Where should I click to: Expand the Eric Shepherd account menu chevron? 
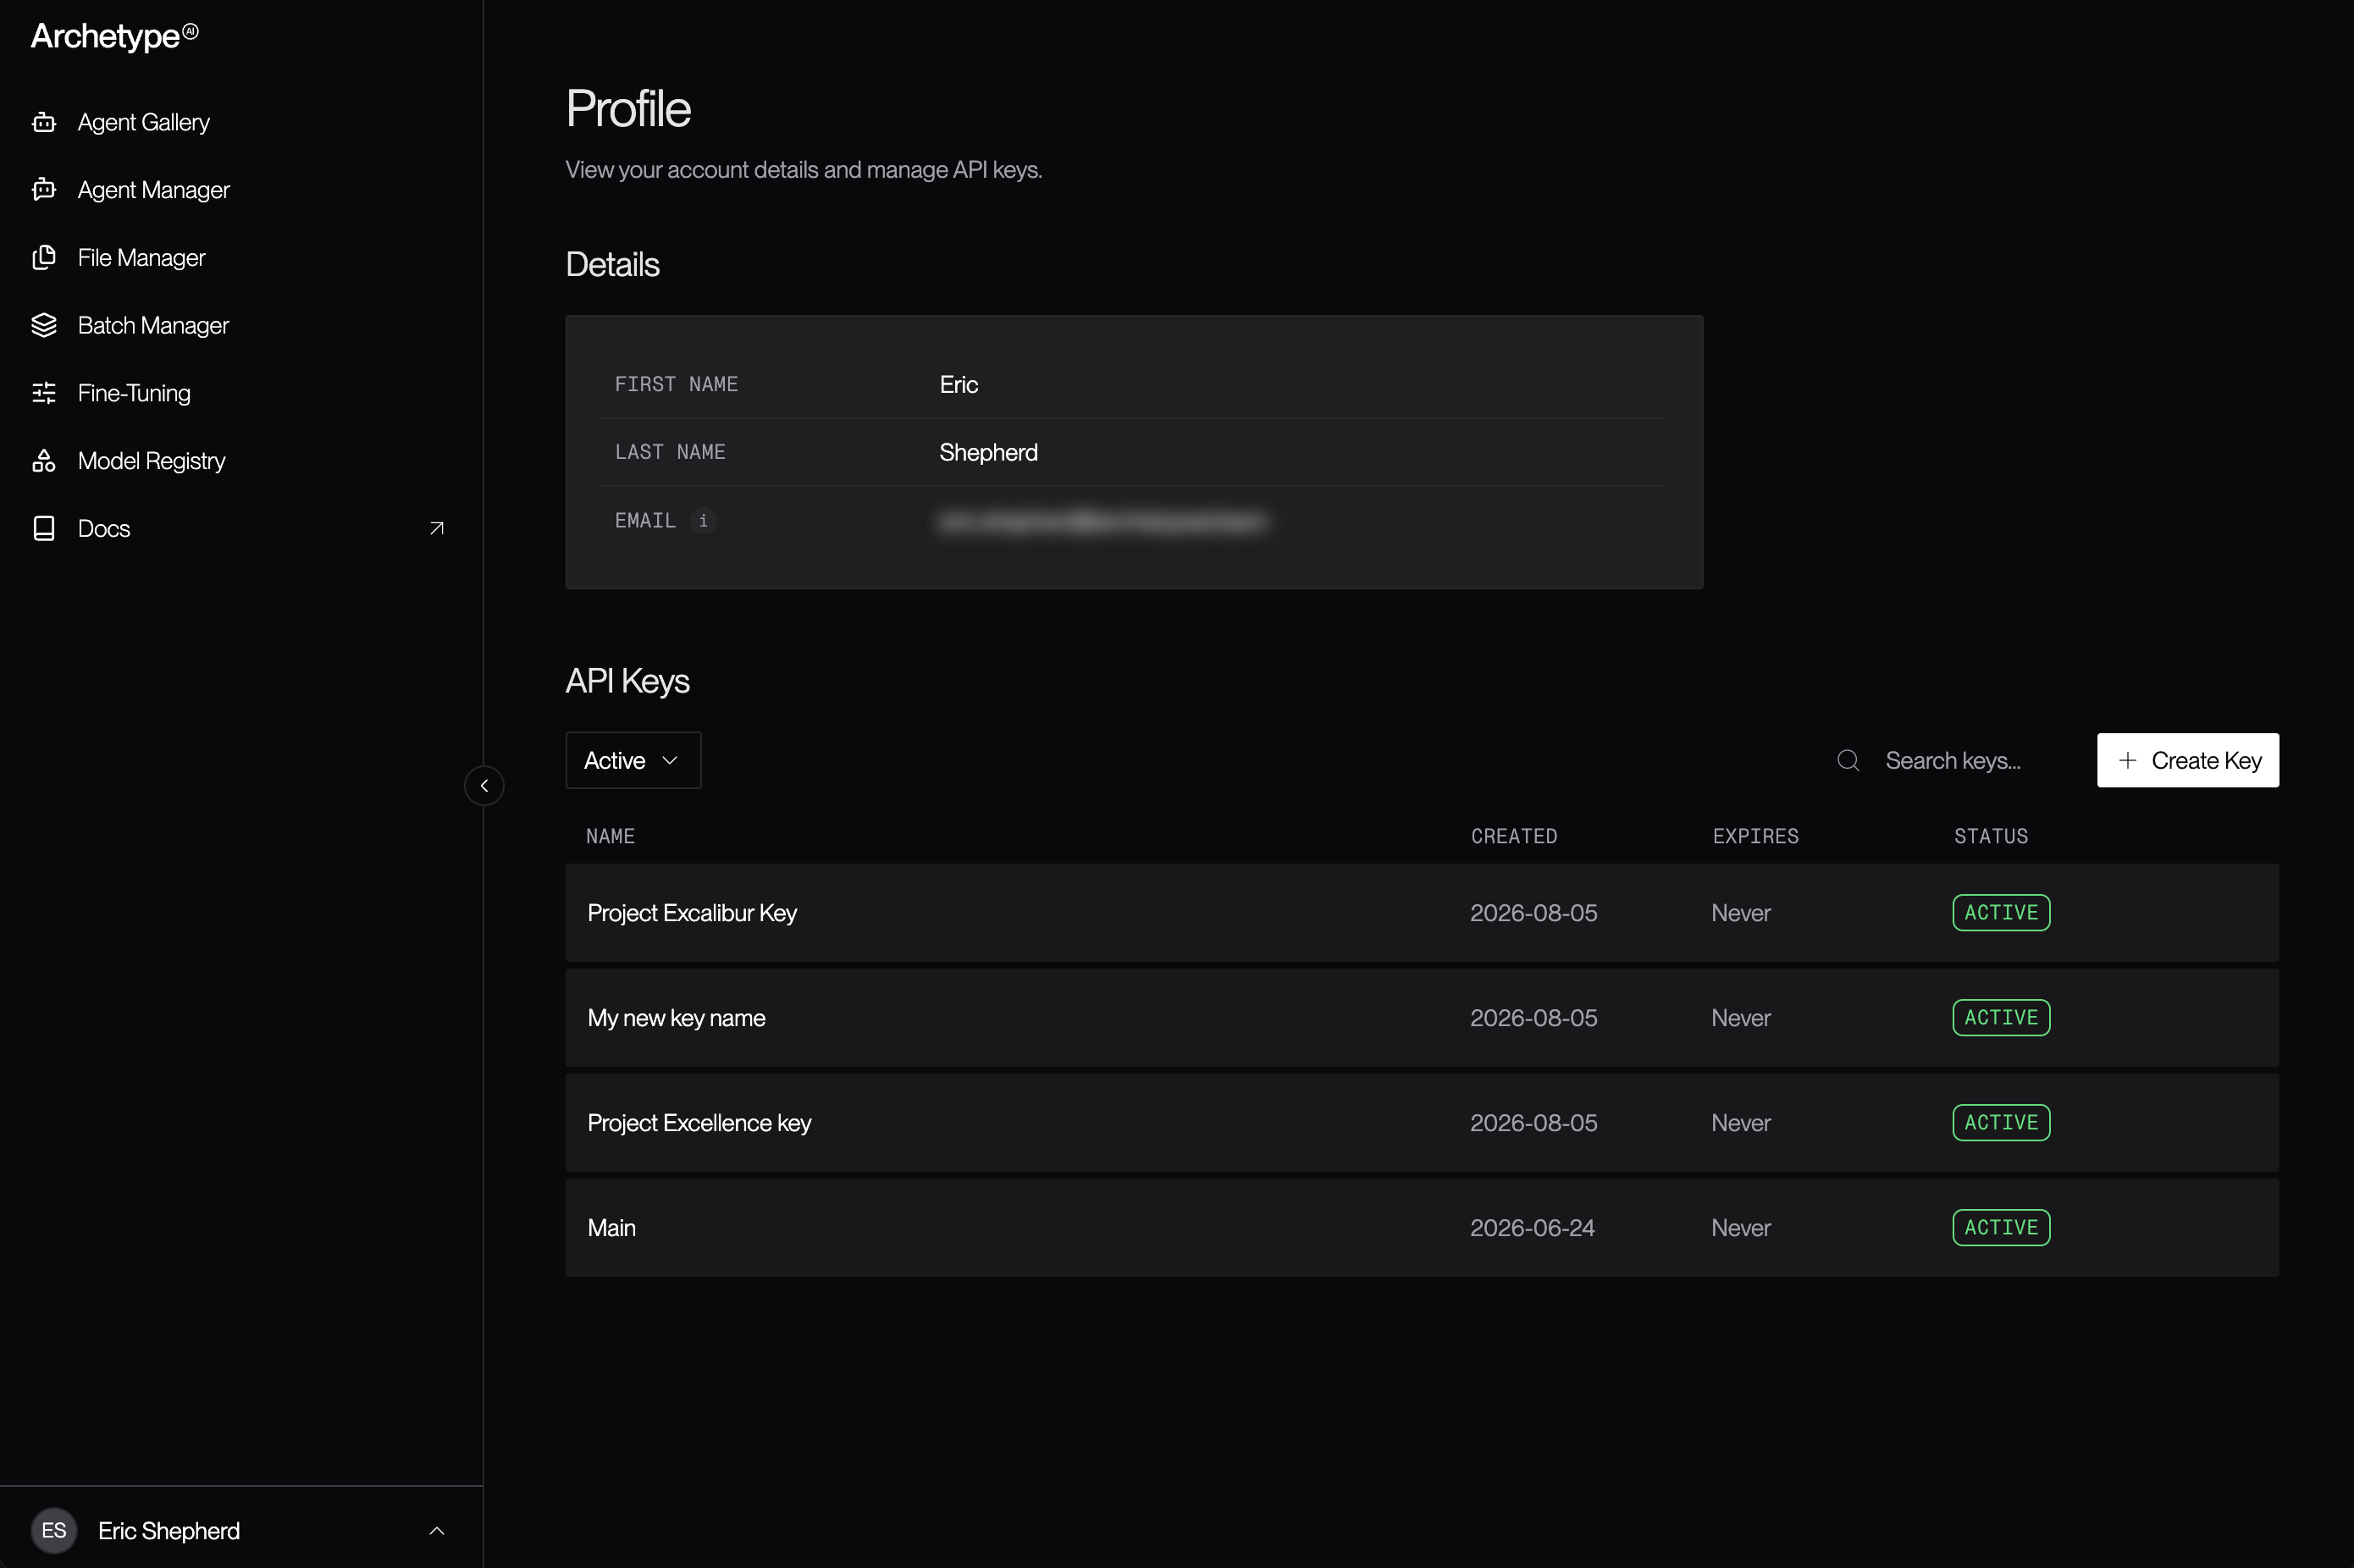(x=437, y=1531)
